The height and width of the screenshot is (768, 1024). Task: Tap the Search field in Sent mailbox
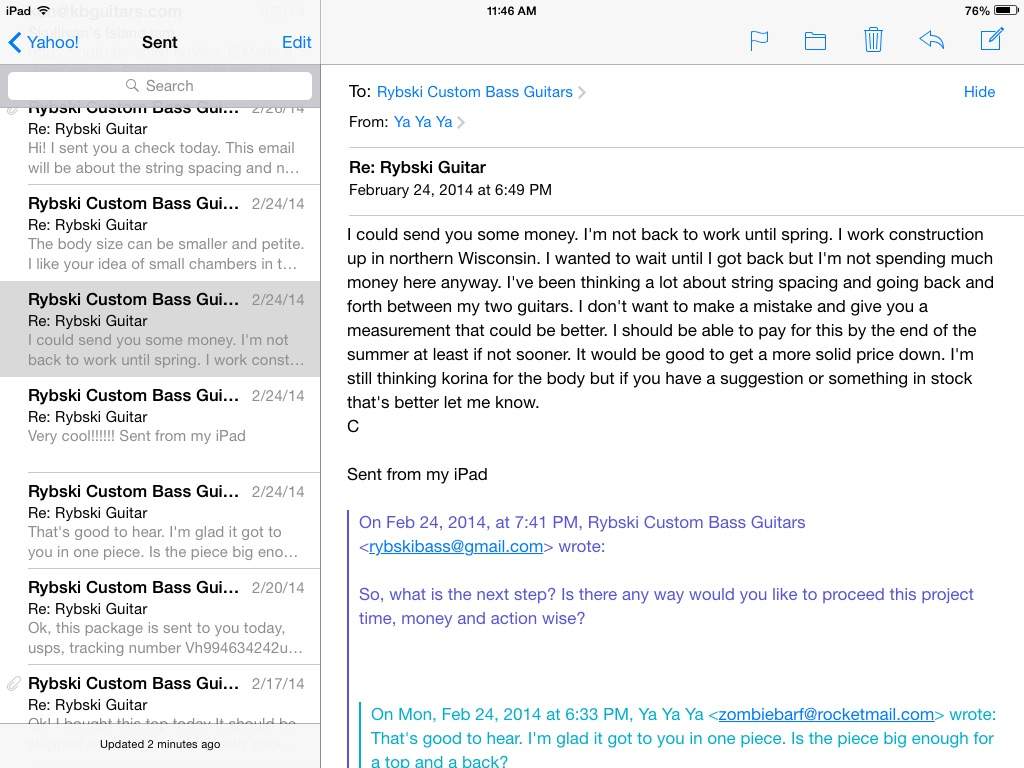(160, 86)
